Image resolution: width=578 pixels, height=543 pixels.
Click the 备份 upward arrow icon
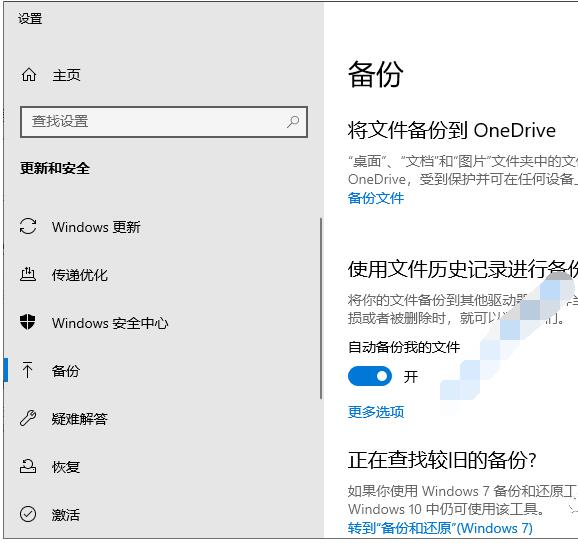(27, 370)
